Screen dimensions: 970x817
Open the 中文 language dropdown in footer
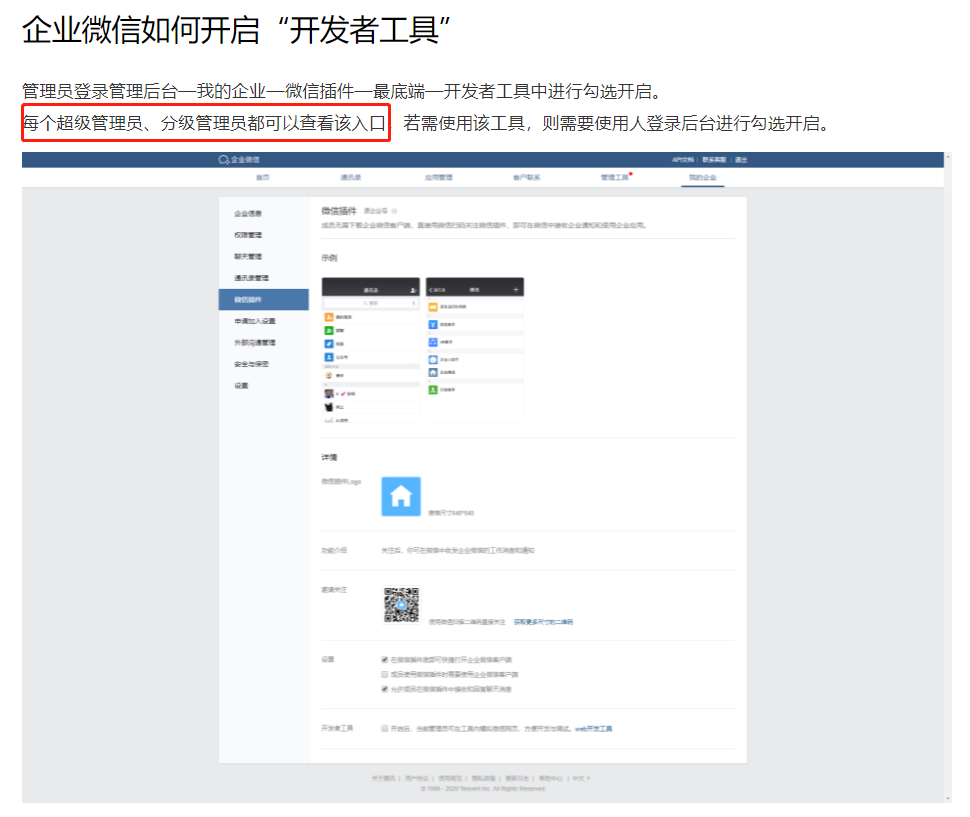[581, 779]
